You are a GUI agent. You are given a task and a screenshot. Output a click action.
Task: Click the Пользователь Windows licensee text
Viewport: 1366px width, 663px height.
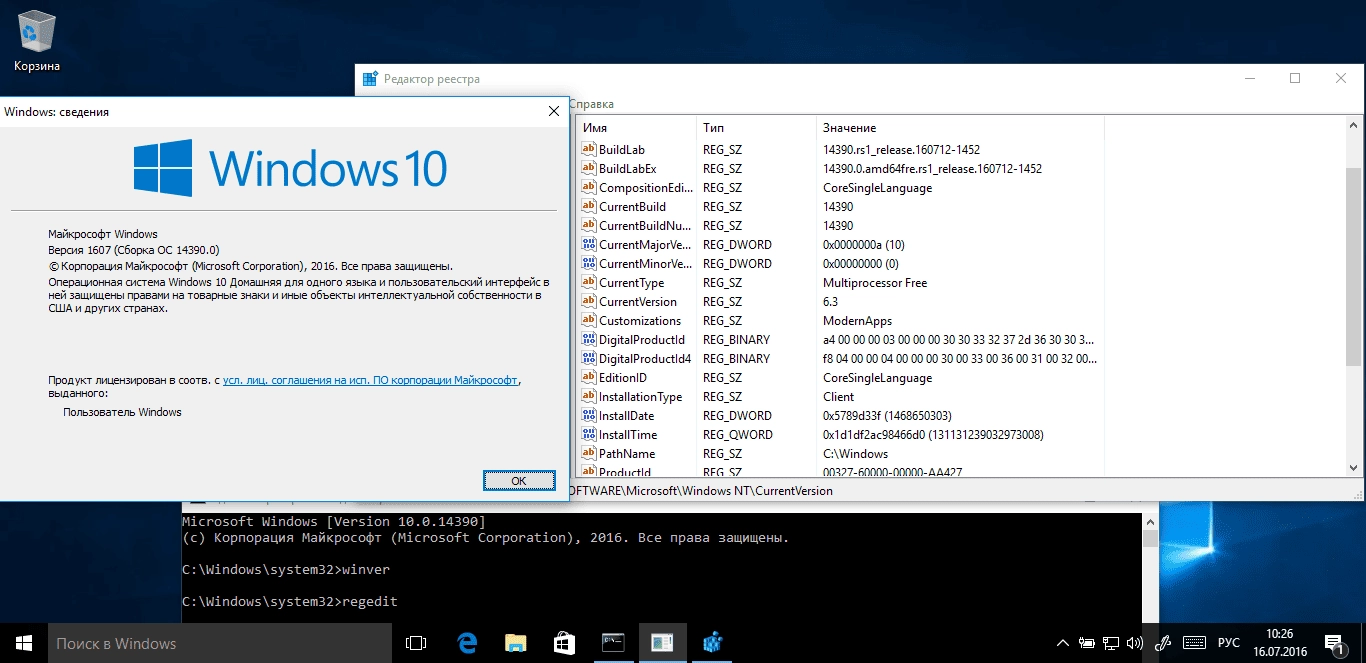pos(122,412)
